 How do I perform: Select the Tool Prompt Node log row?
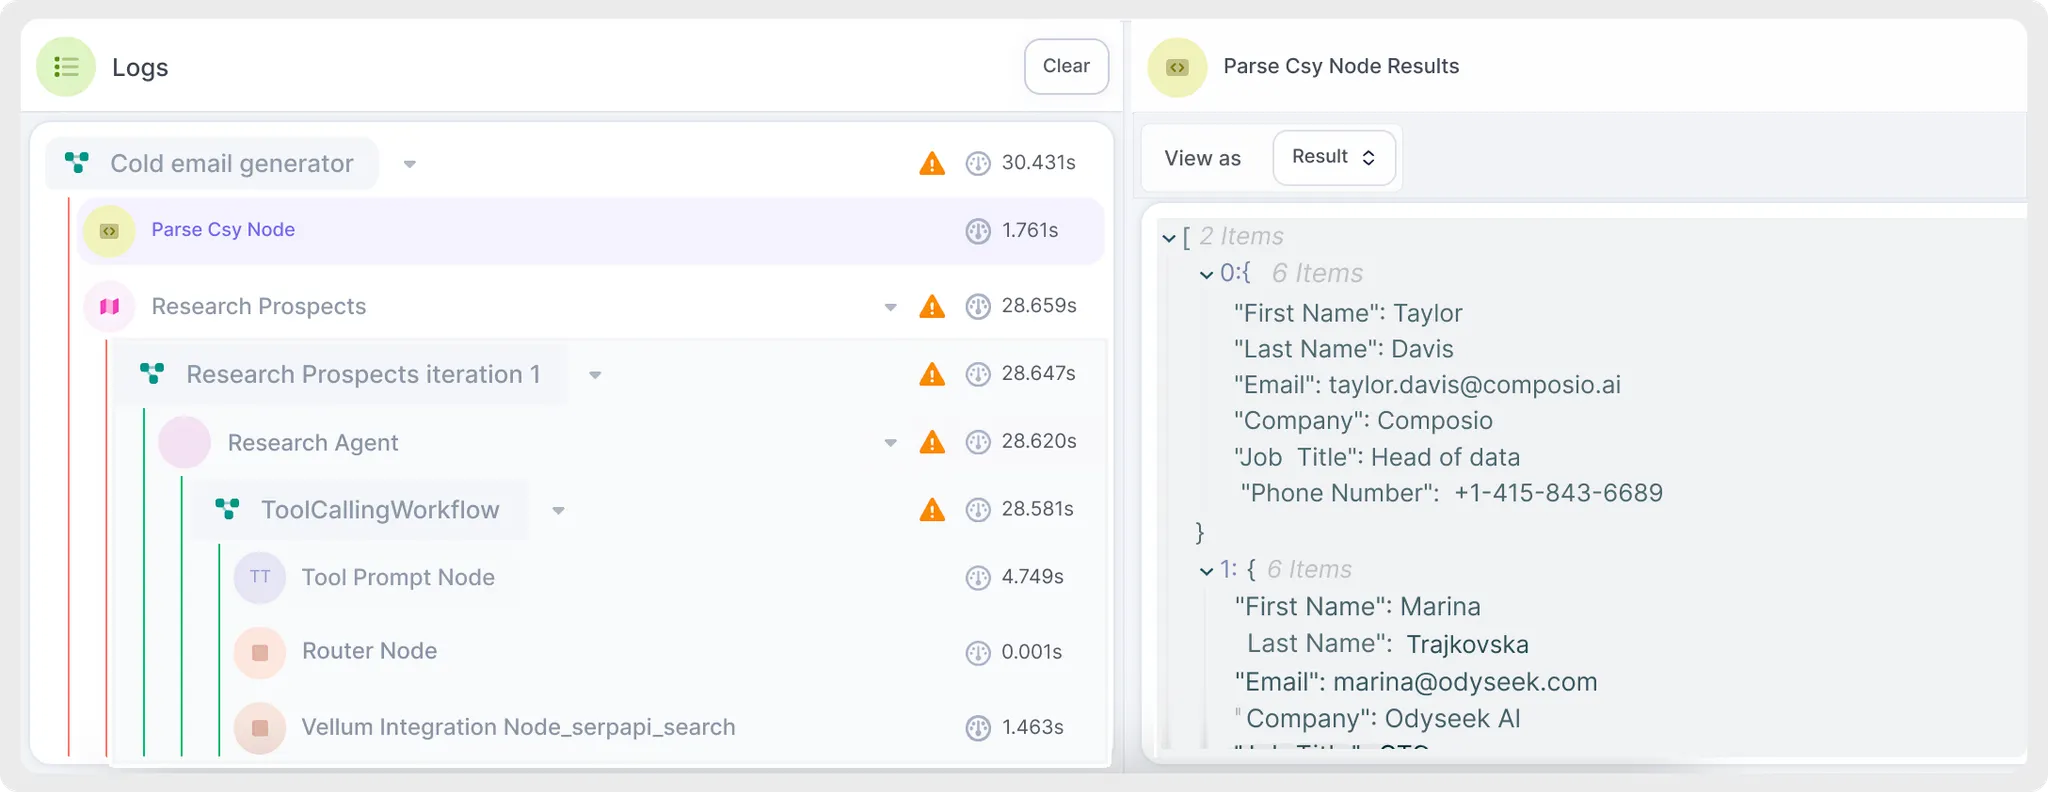(667, 577)
